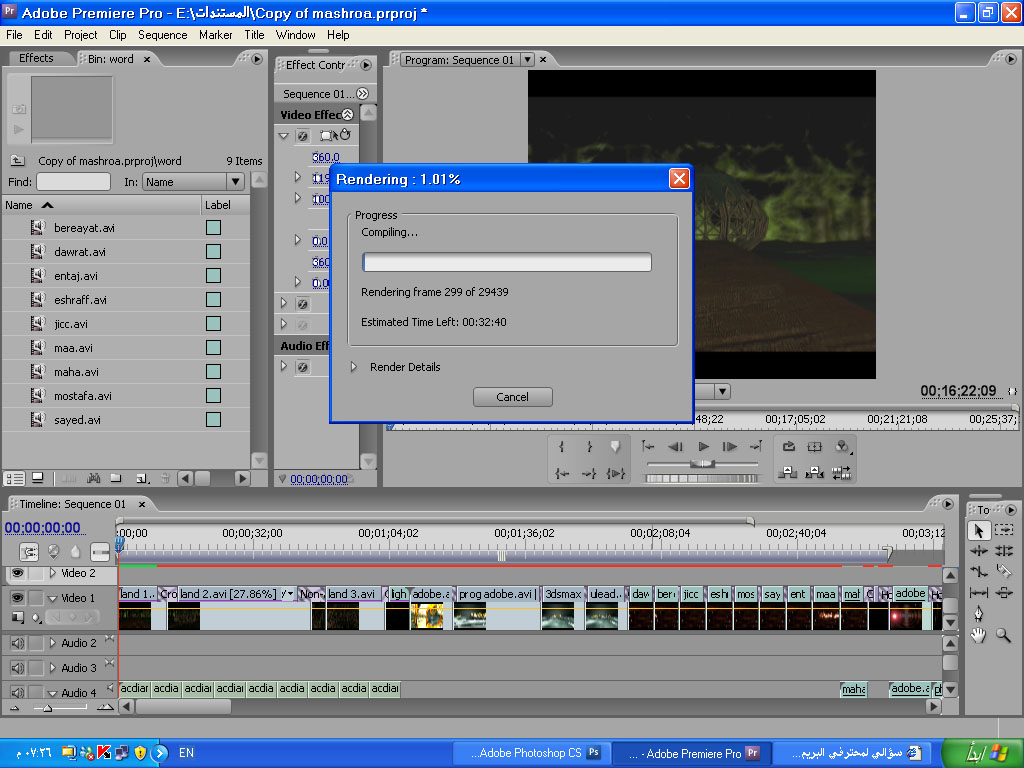Mute the Audio 2 track speaker
The width and height of the screenshot is (1024, 768).
[x=18, y=643]
